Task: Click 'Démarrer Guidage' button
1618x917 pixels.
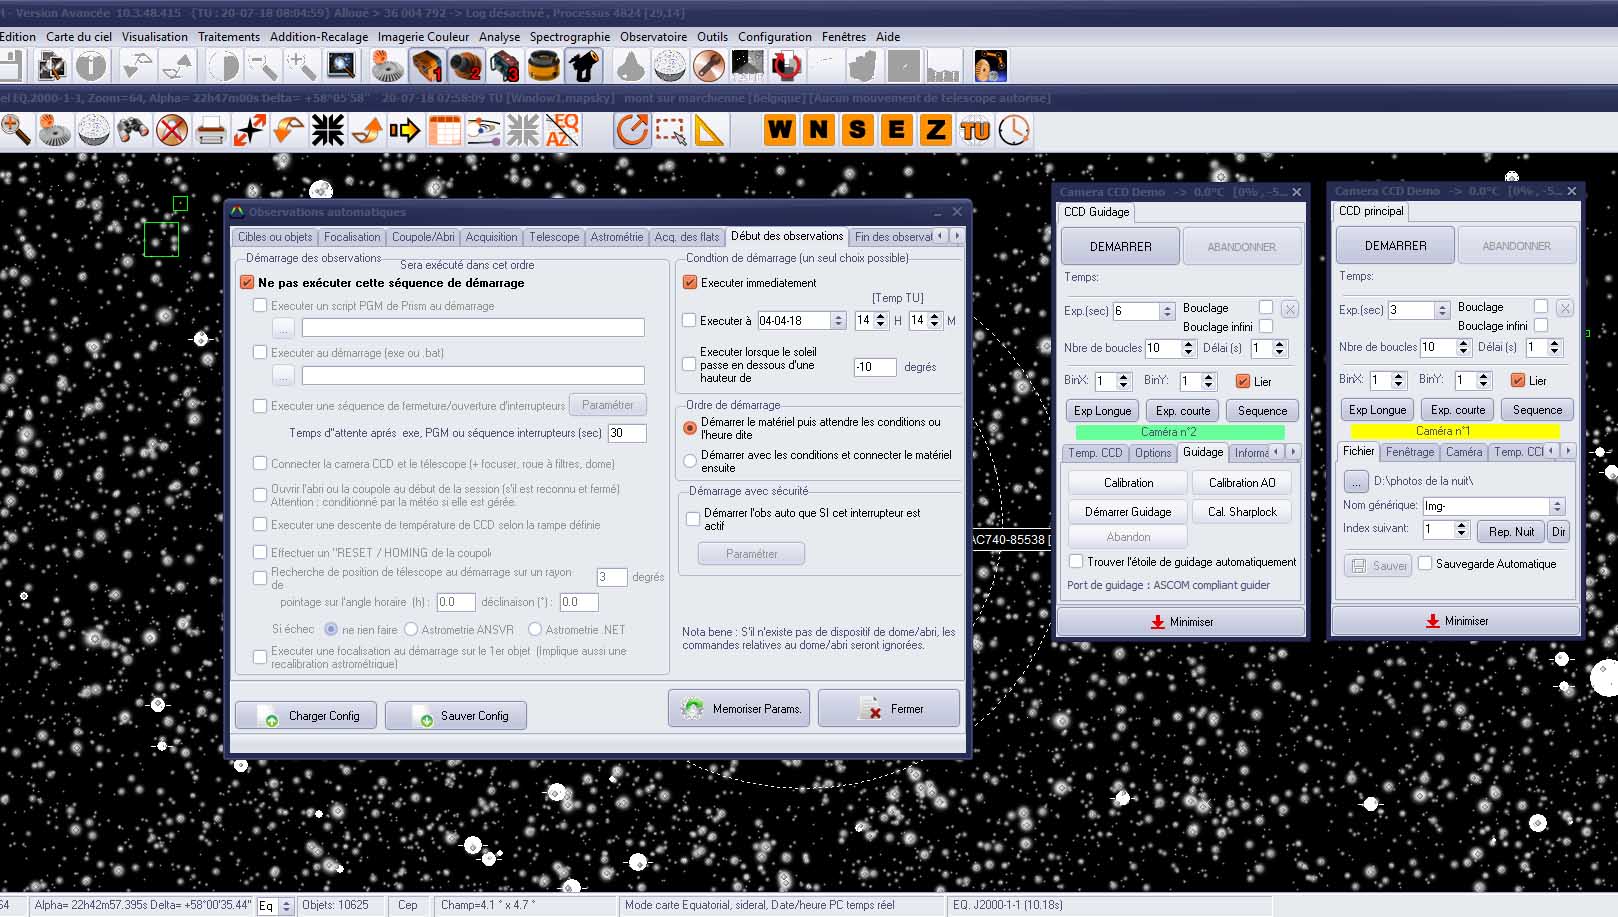Action: [1127, 512]
